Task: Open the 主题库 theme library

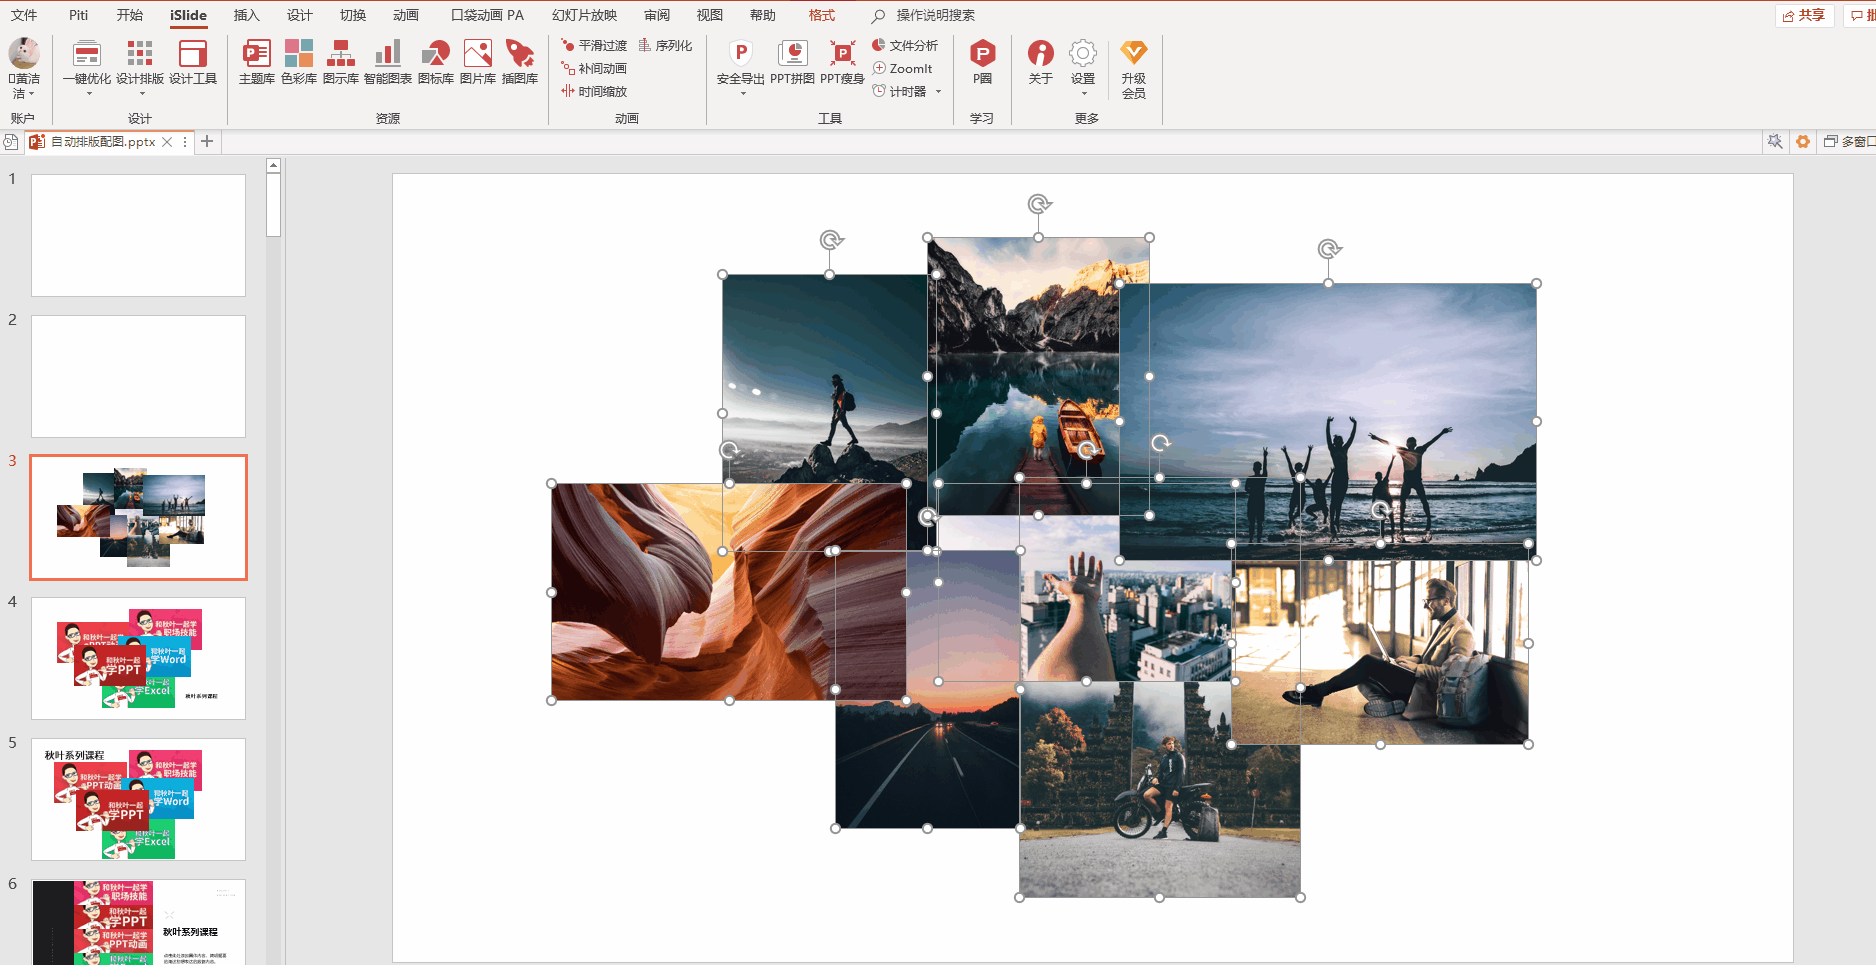Action: coord(256,61)
